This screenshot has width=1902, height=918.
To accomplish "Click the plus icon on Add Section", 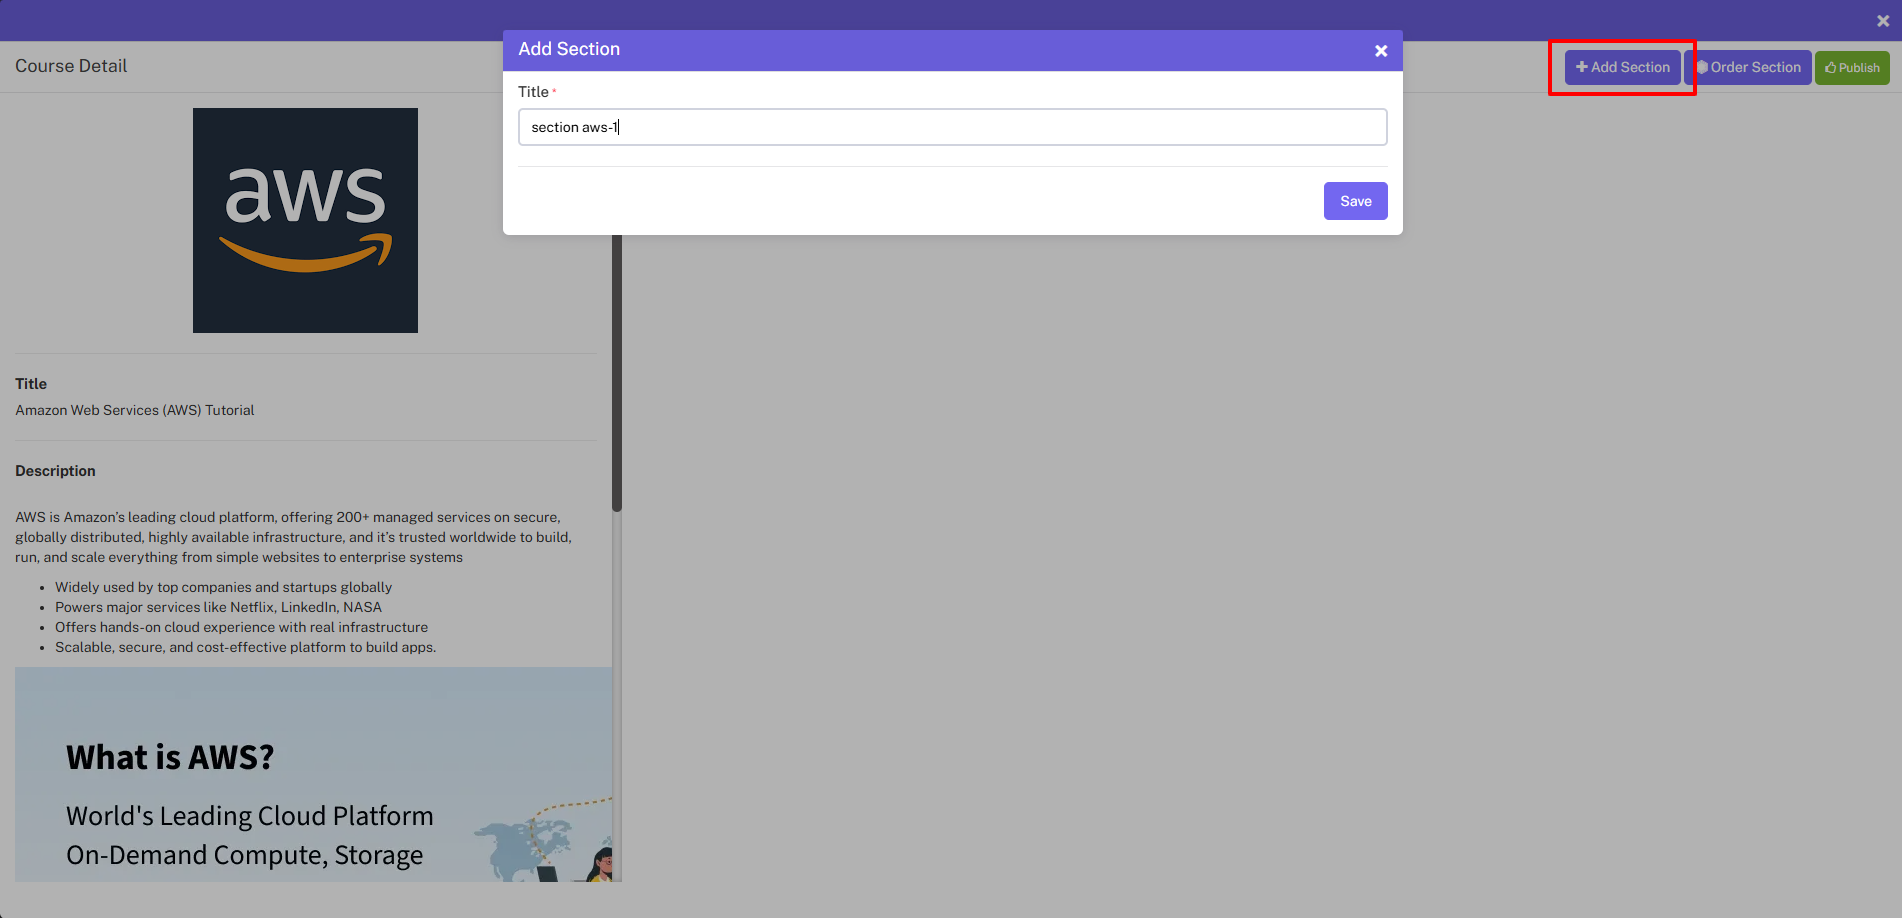I will point(1581,67).
